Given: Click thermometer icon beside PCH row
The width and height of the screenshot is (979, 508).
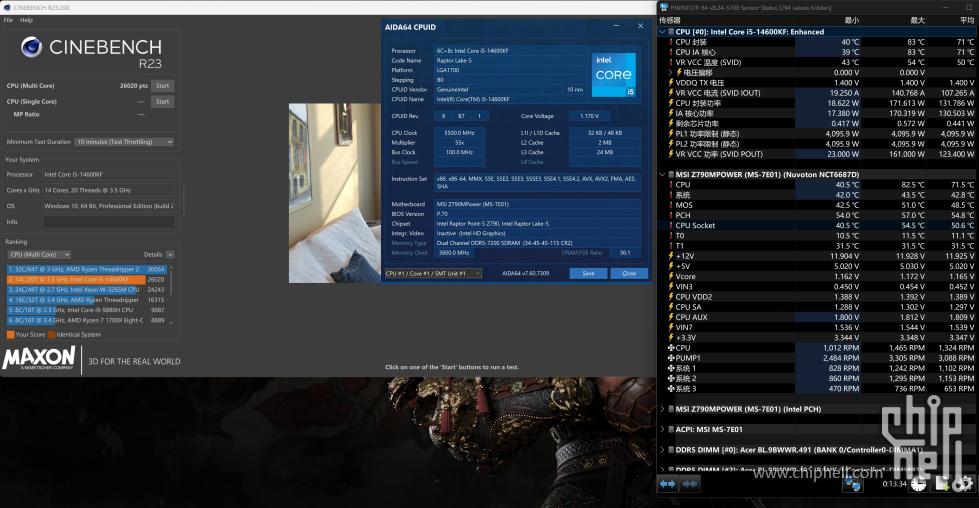Looking at the screenshot, I should (x=671, y=215).
